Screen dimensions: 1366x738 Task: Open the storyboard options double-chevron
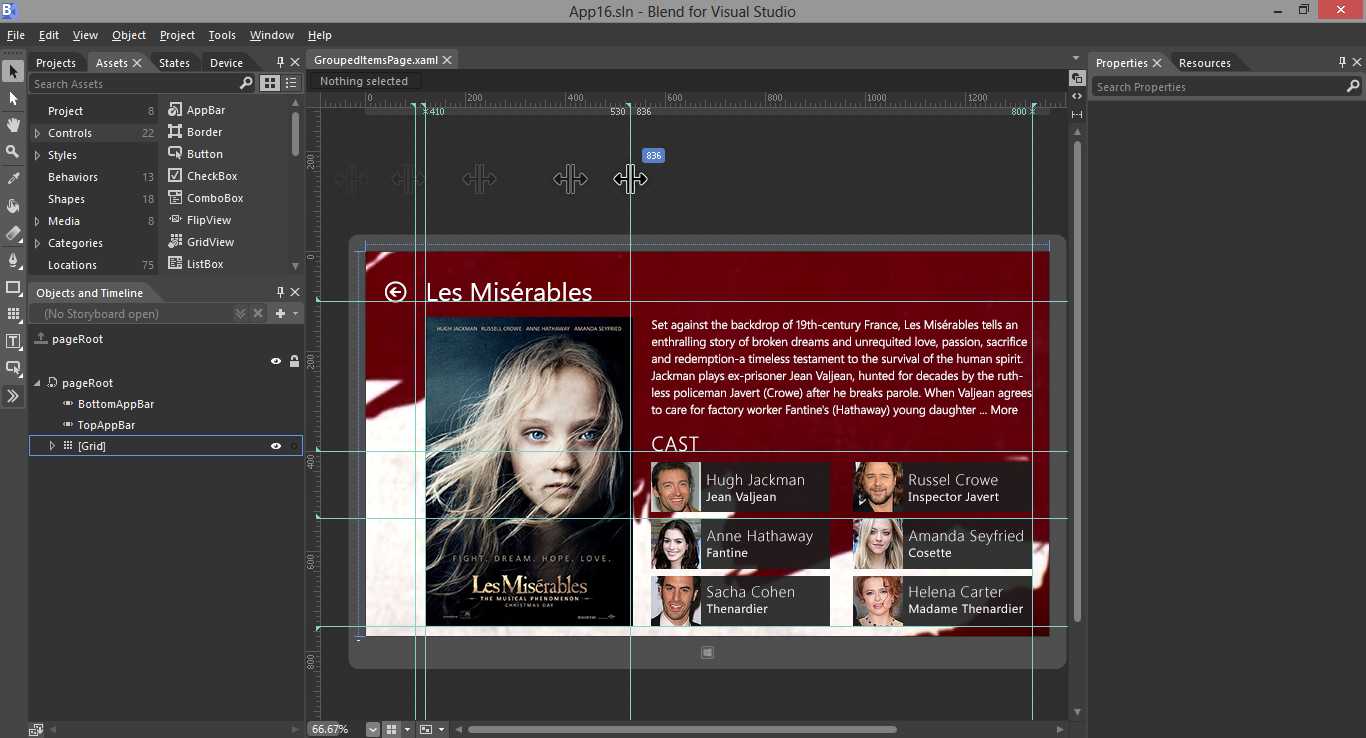(x=240, y=314)
